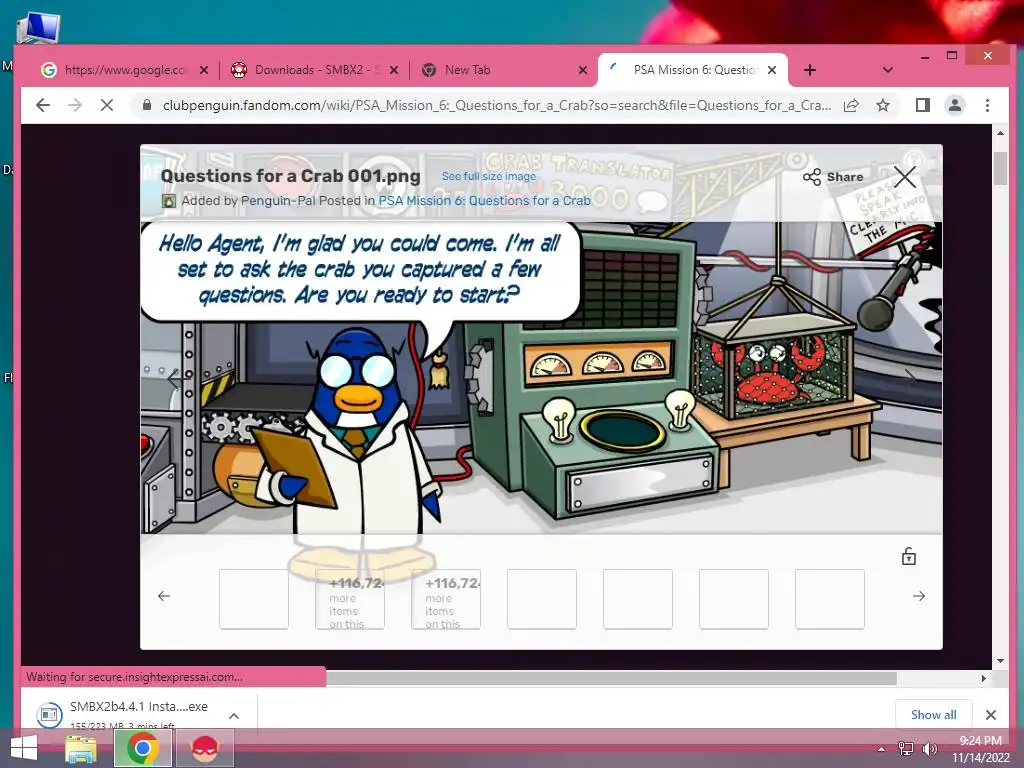Click the horizontal scrollbar right arrow
This screenshot has width=1024, height=768.
(x=984, y=679)
